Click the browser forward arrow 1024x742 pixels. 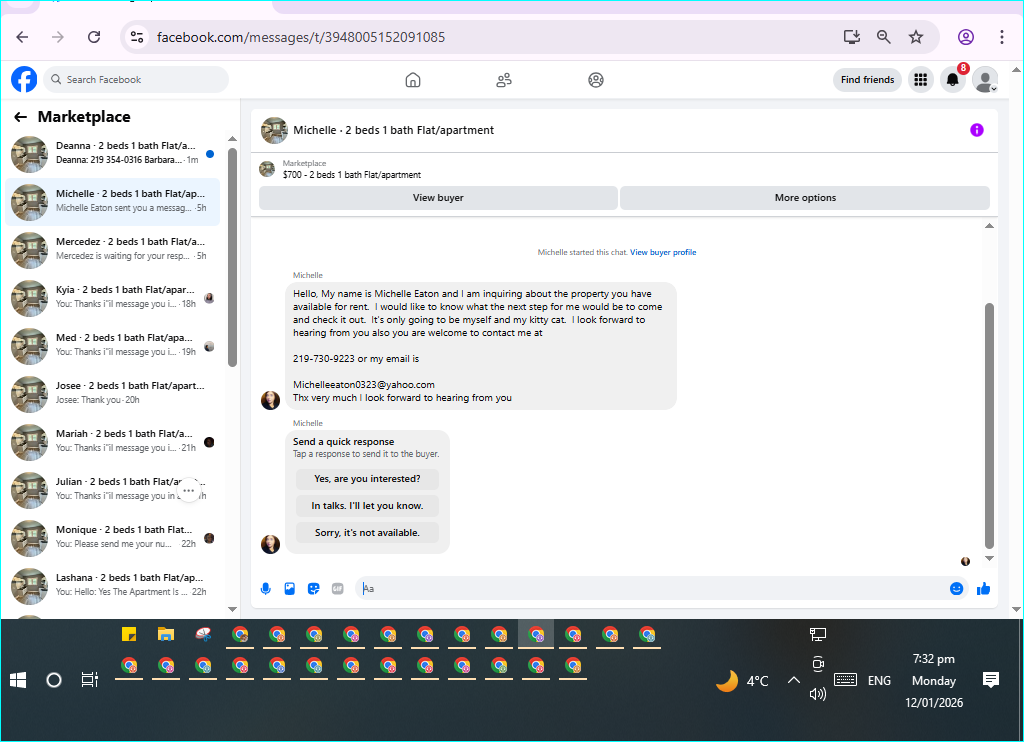[58, 37]
